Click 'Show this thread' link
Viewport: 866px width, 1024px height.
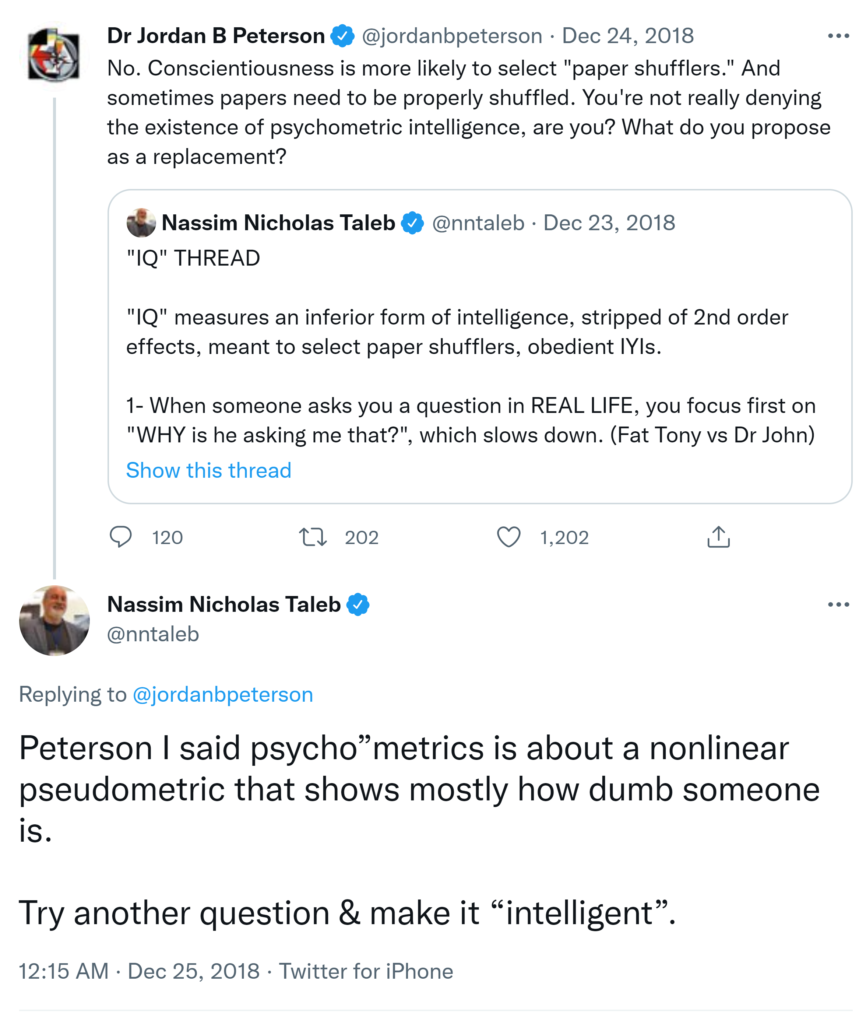pos(208,470)
